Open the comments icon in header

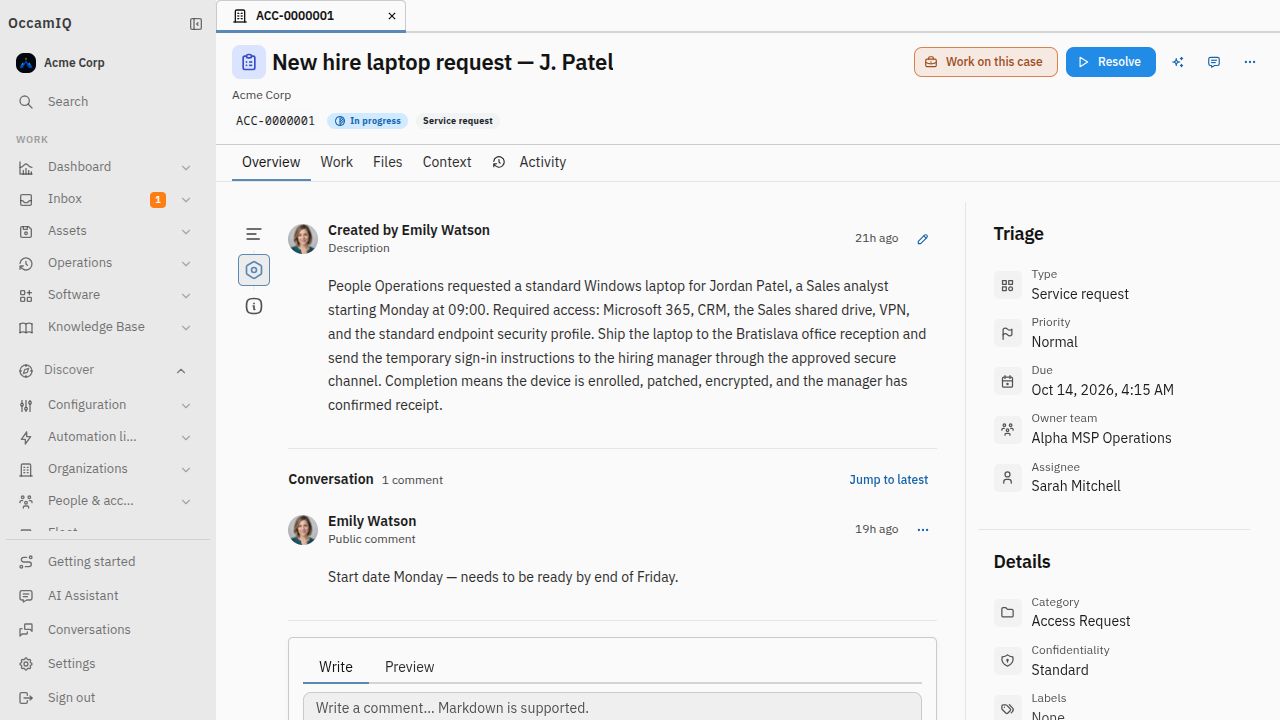(x=1214, y=62)
